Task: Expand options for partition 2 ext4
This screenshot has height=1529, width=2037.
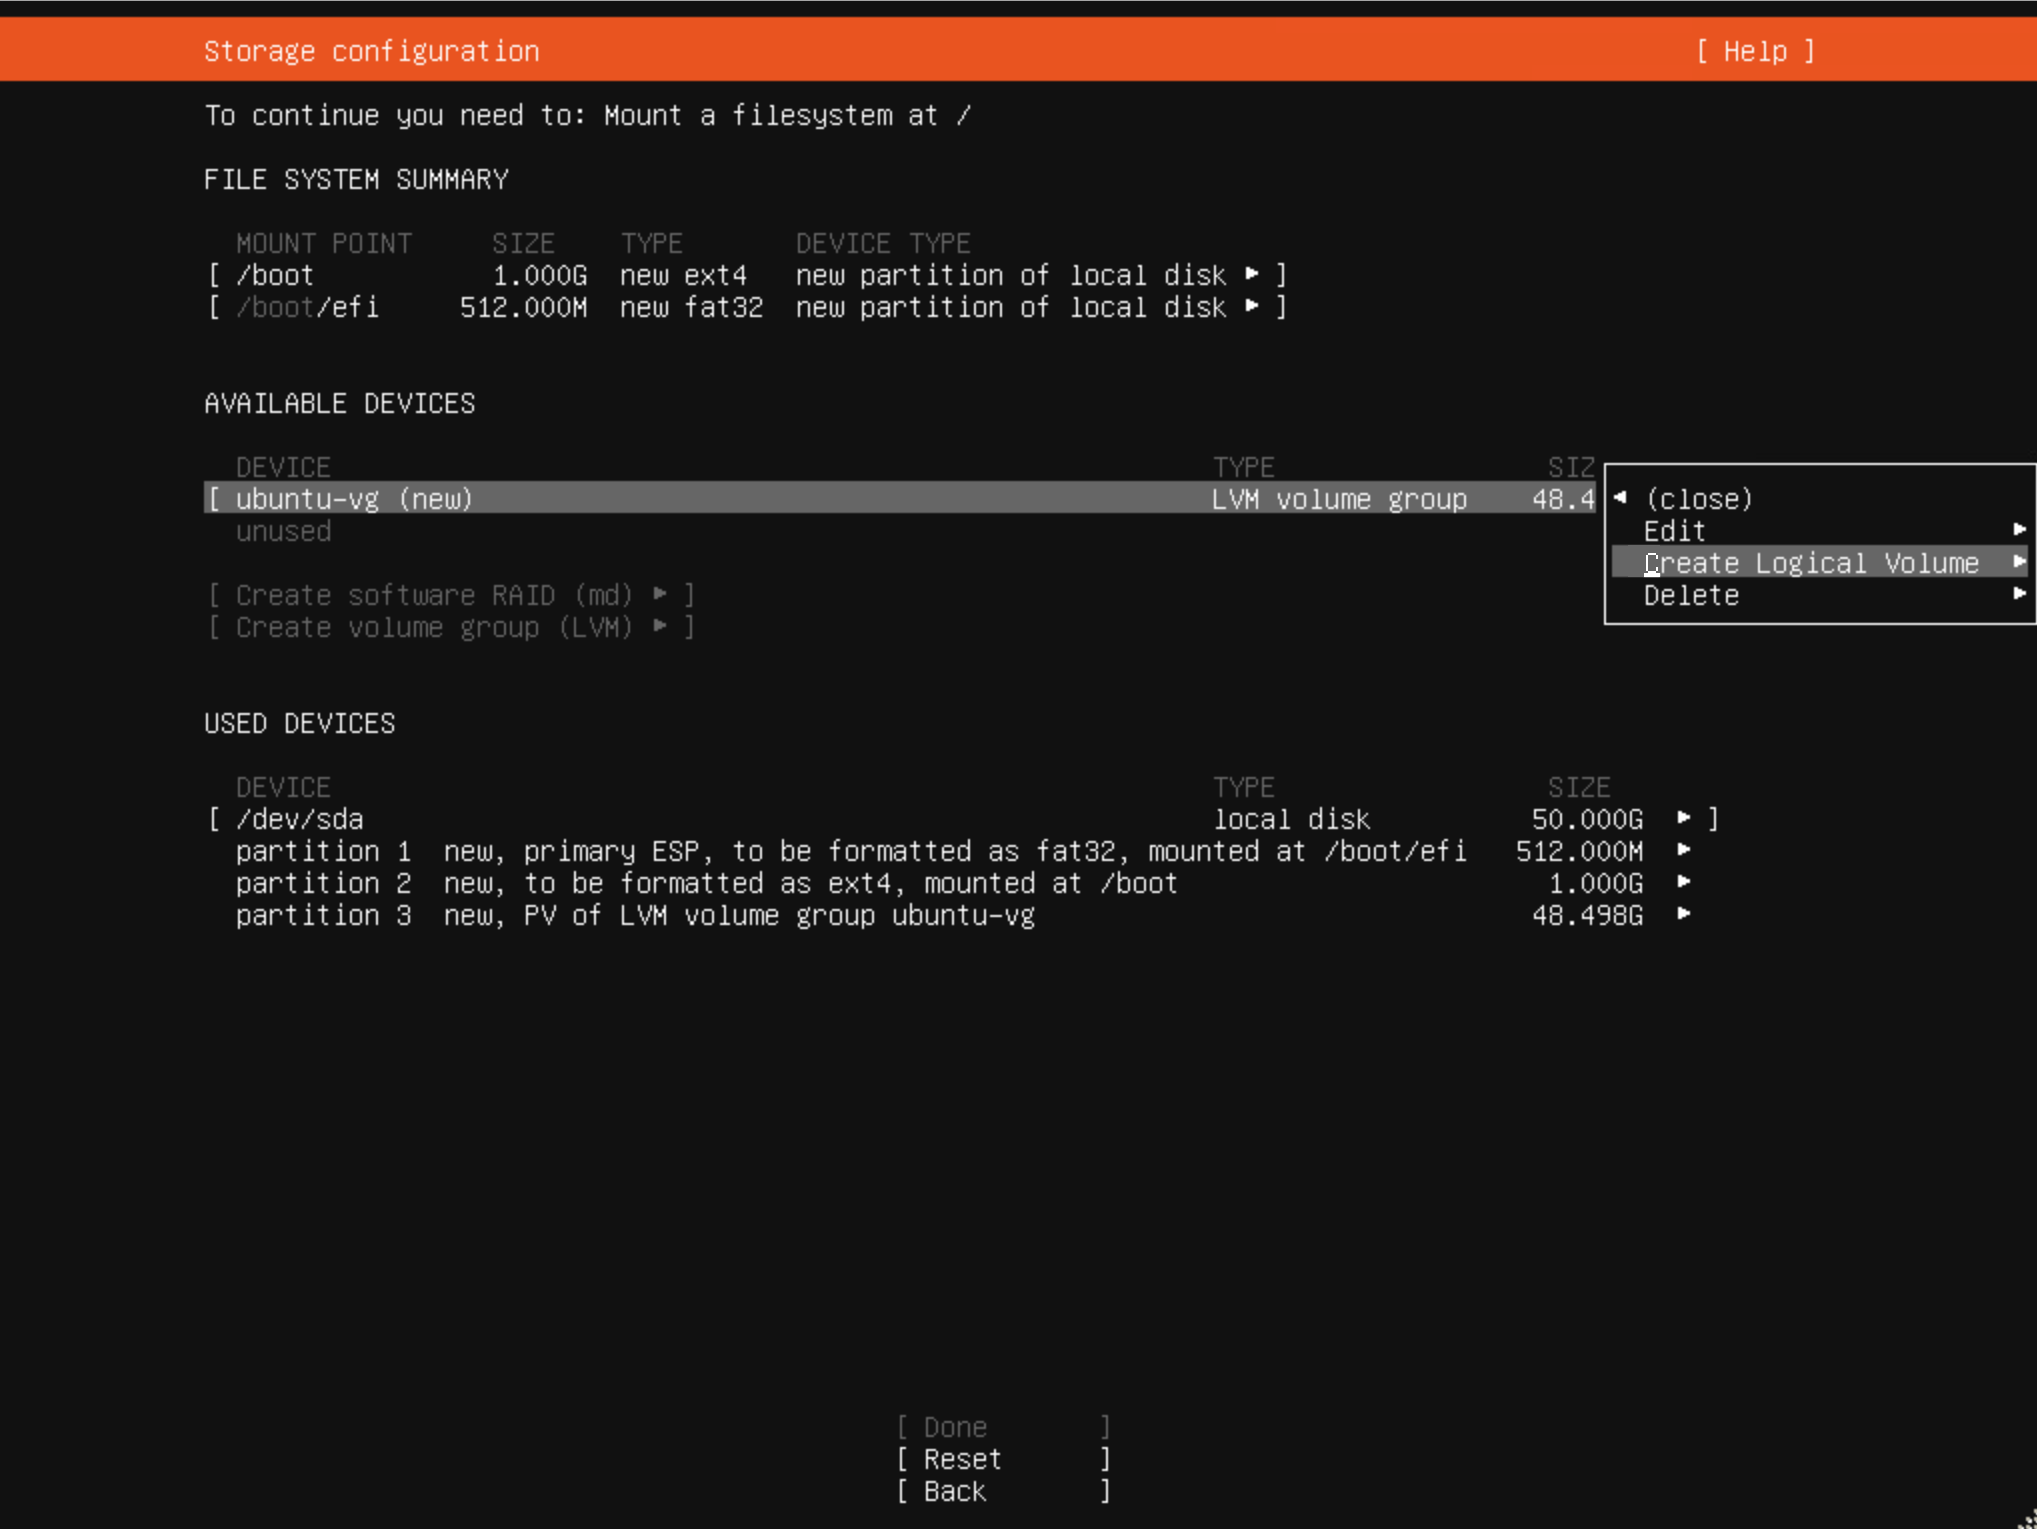Action: point(1686,882)
